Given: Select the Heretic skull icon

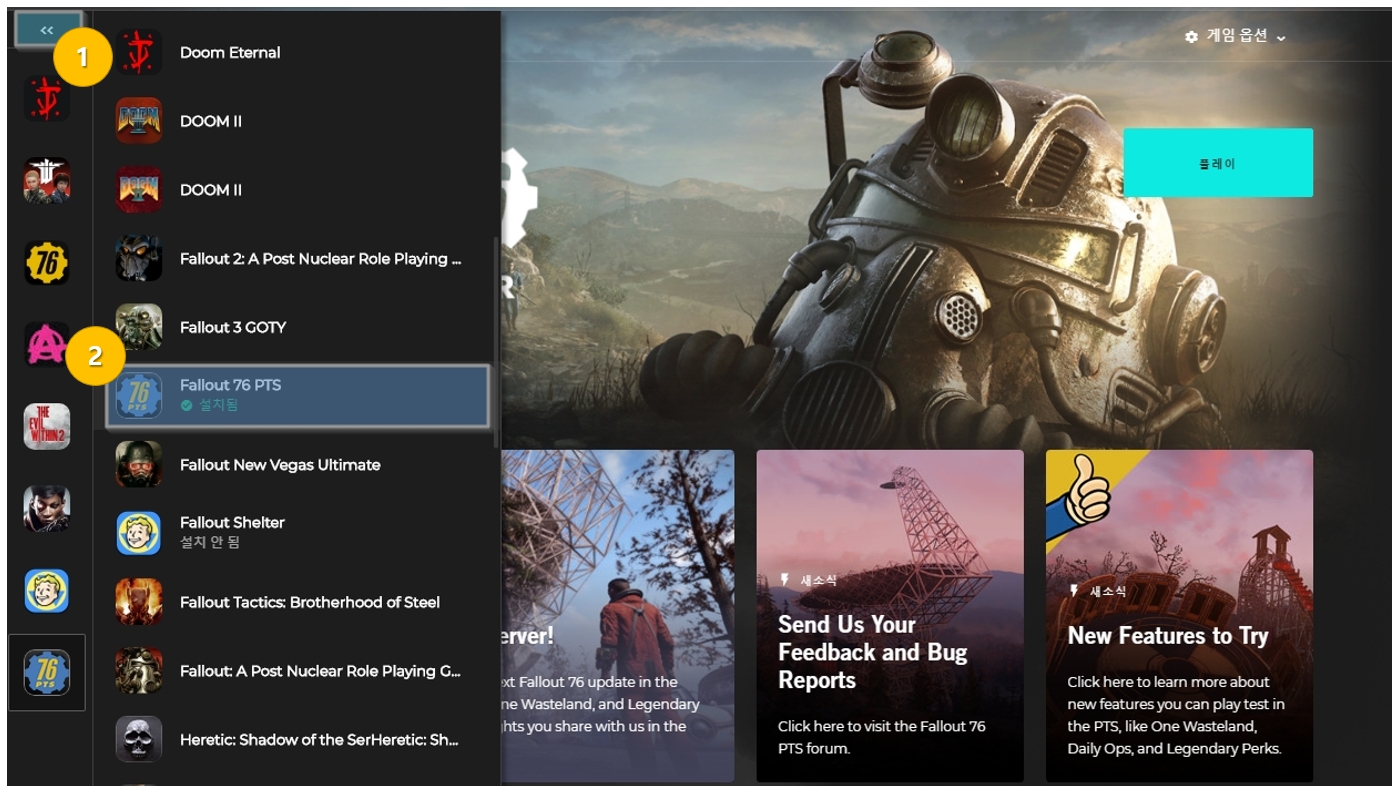Looking at the screenshot, I should (139, 739).
